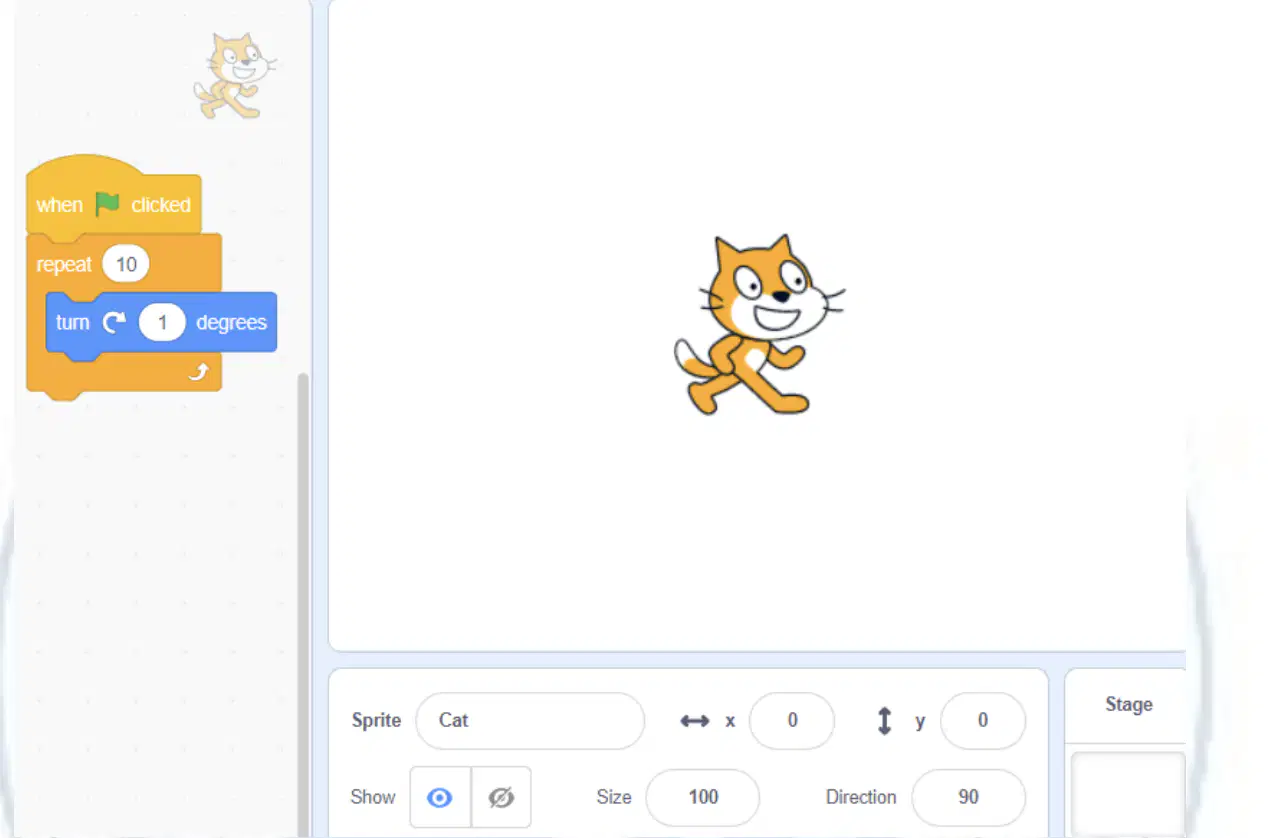
Task: Click the Stage backdrop thumbnail
Action: [x=1128, y=794]
